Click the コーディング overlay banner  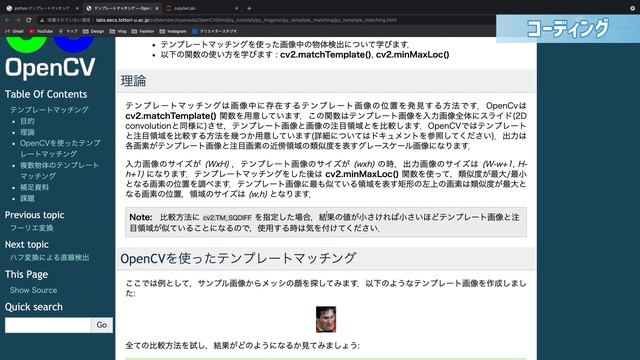pyautogui.click(x=568, y=29)
